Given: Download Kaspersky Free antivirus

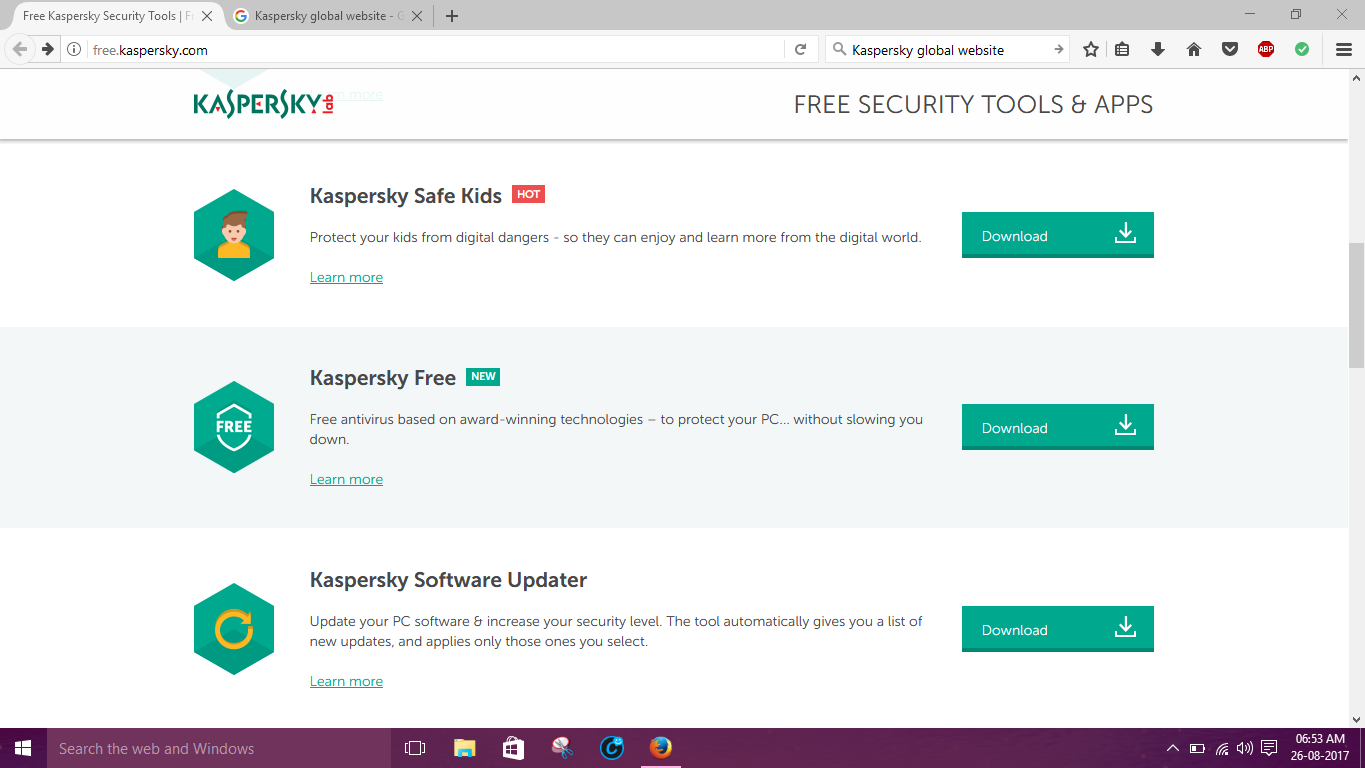Looking at the screenshot, I should [1058, 427].
